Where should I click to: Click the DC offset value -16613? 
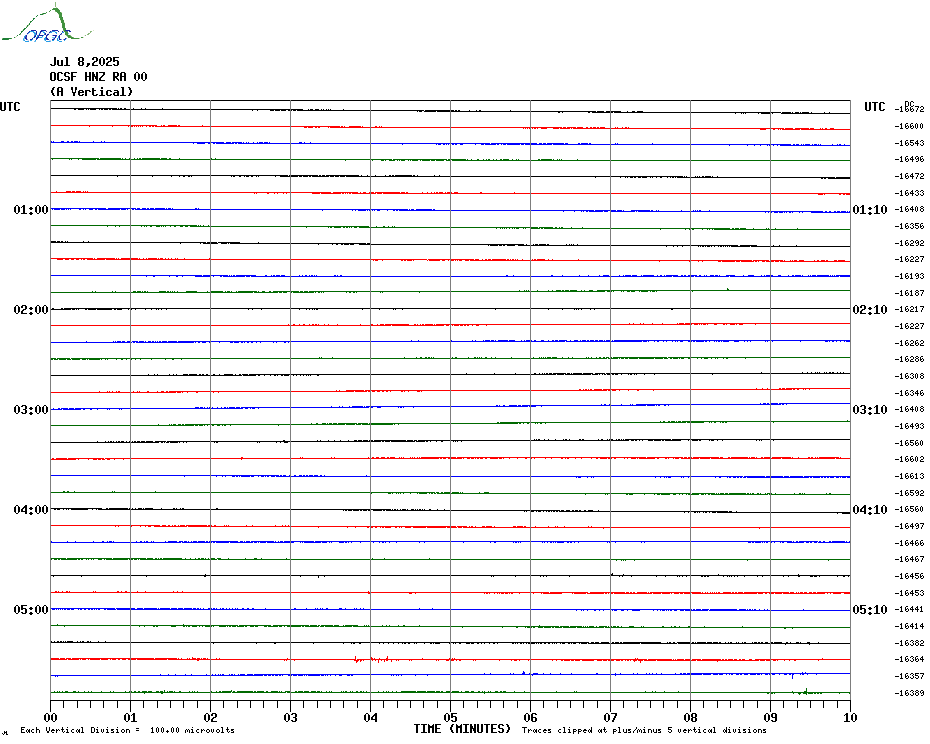pyautogui.click(x=909, y=476)
